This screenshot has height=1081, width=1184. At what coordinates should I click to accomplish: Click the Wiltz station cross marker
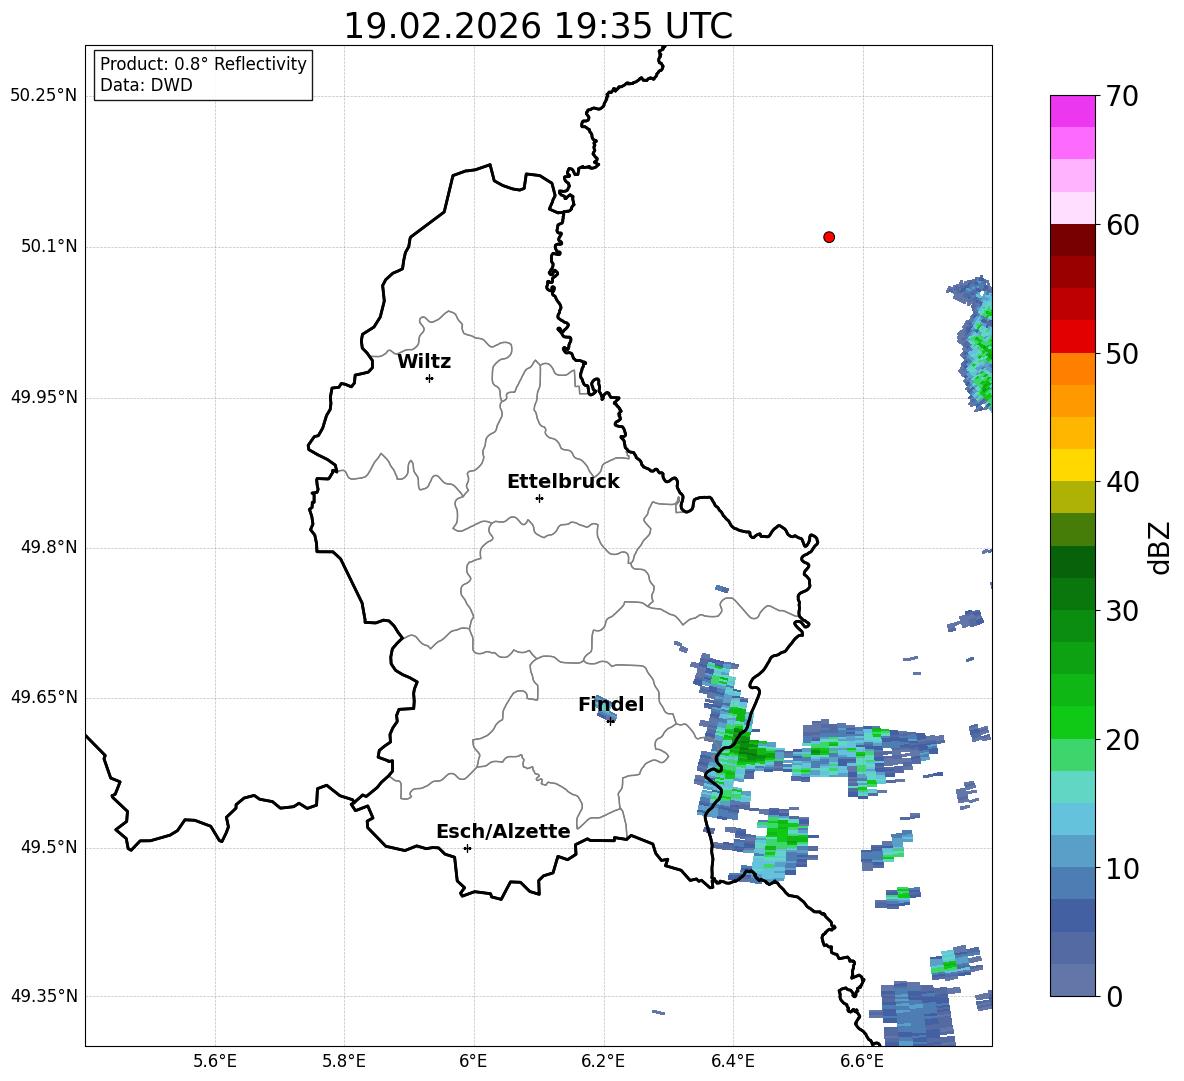coord(430,378)
